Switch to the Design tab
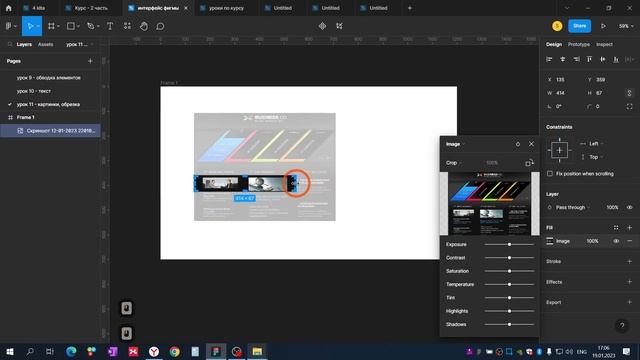This screenshot has width=640, height=360. (554, 44)
